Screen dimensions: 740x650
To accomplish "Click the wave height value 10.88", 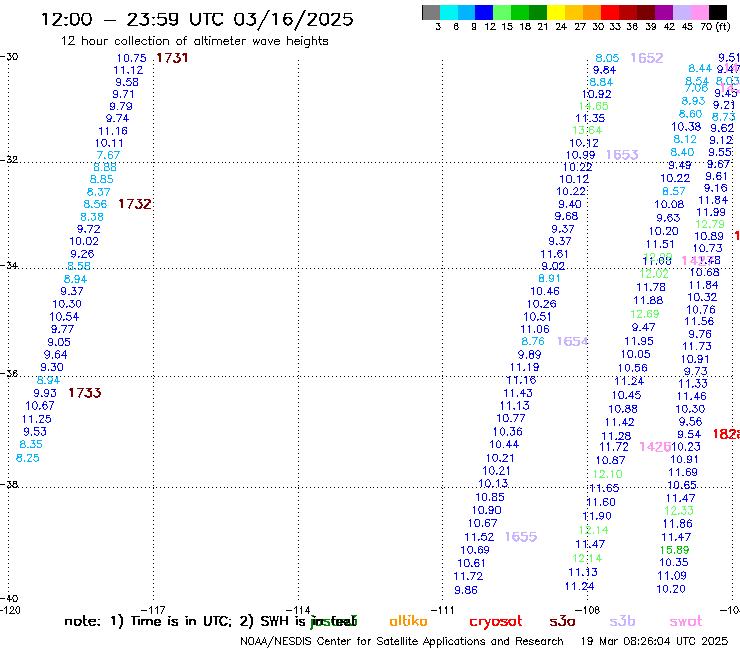I will [623, 409].
